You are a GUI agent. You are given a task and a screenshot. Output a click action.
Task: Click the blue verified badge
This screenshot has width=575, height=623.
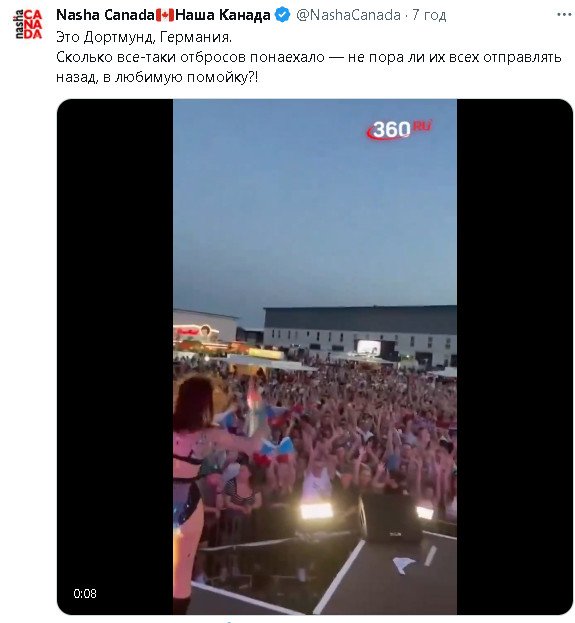283,15
